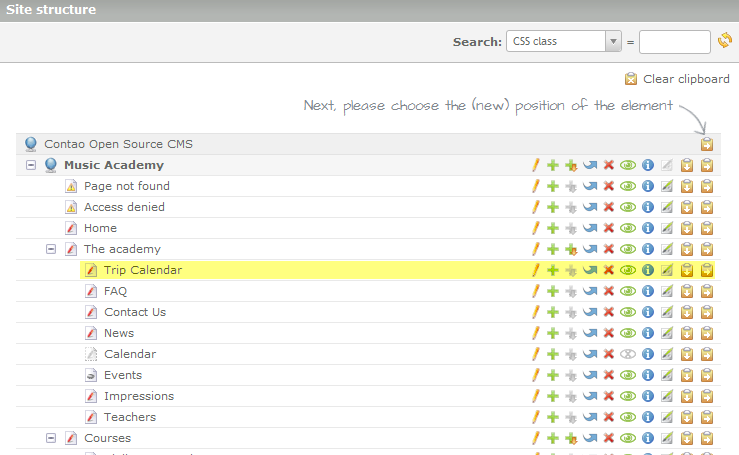Delete the FAQ page with red X
Viewport: 739px width, 455px height.
[608, 291]
